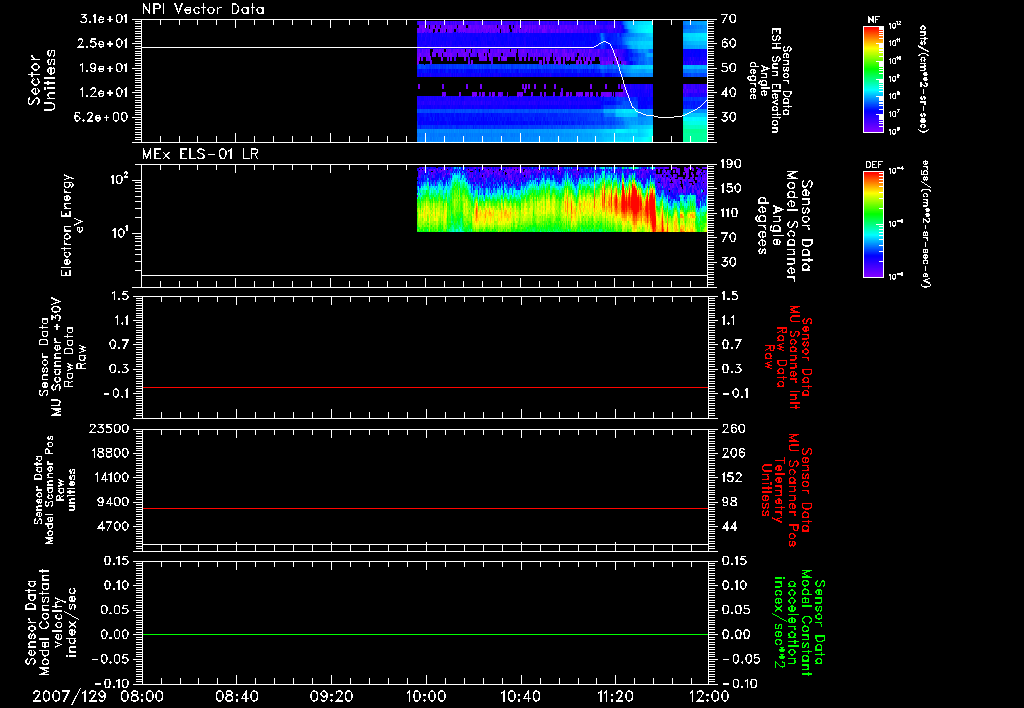1024x708 pixels.
Task: Click the "9400" scanner position tick value
Action: pyautogui.click(x=112, y=502)
